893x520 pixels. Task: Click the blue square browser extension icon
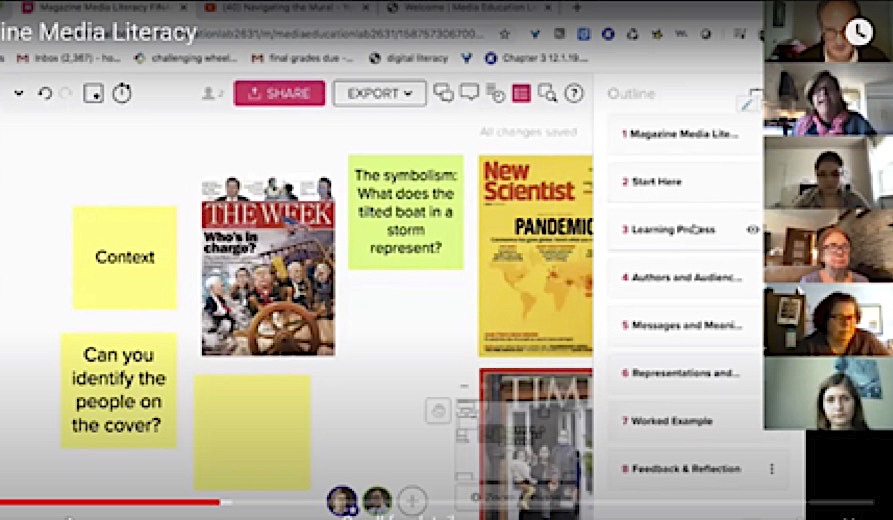584,34
